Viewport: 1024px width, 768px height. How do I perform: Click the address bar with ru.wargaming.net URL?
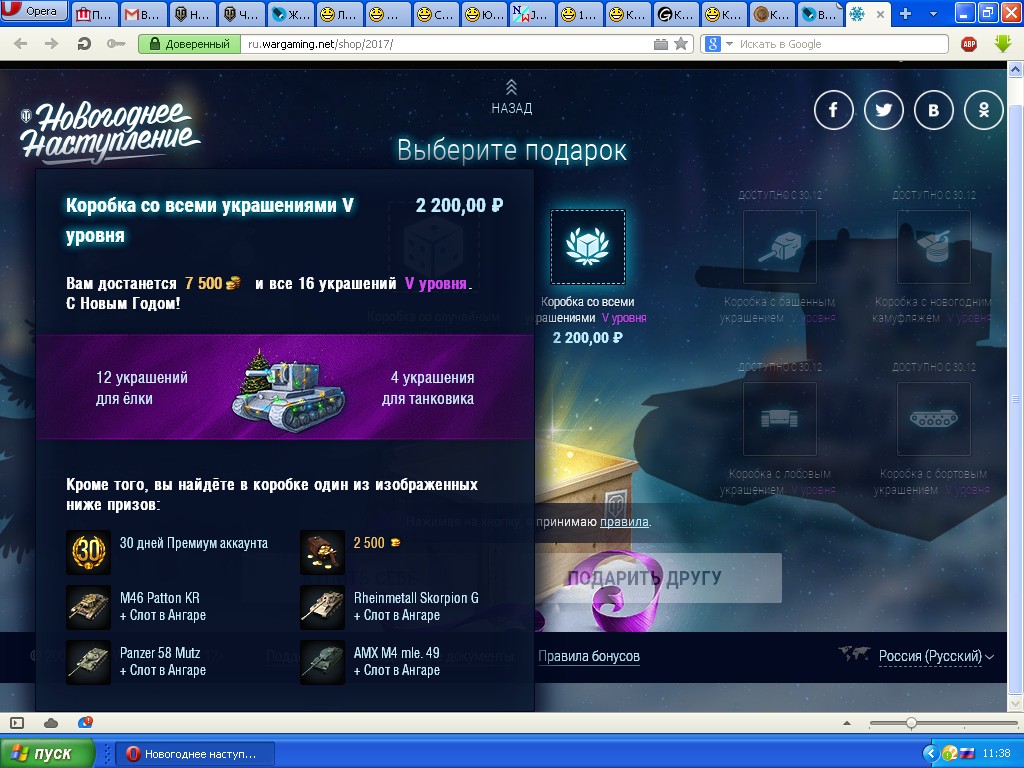pyautogui.click(x=447, y=44)
